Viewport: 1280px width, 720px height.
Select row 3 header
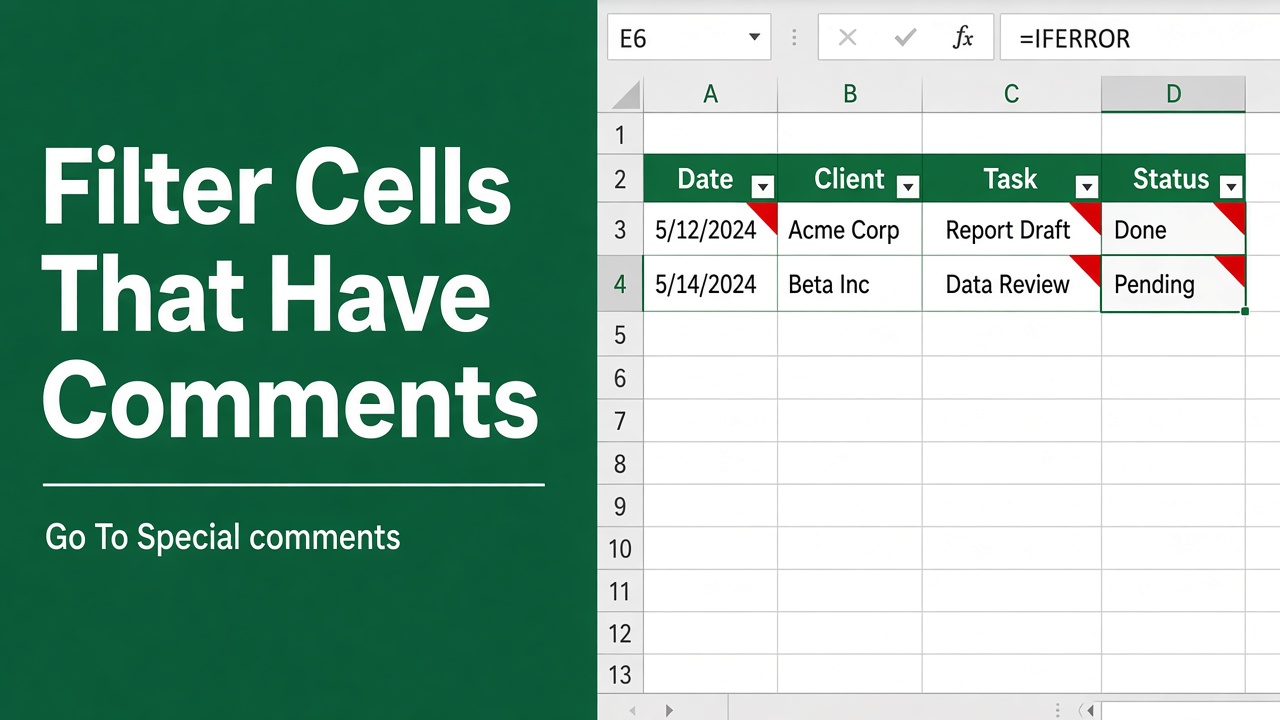(620, 229)
